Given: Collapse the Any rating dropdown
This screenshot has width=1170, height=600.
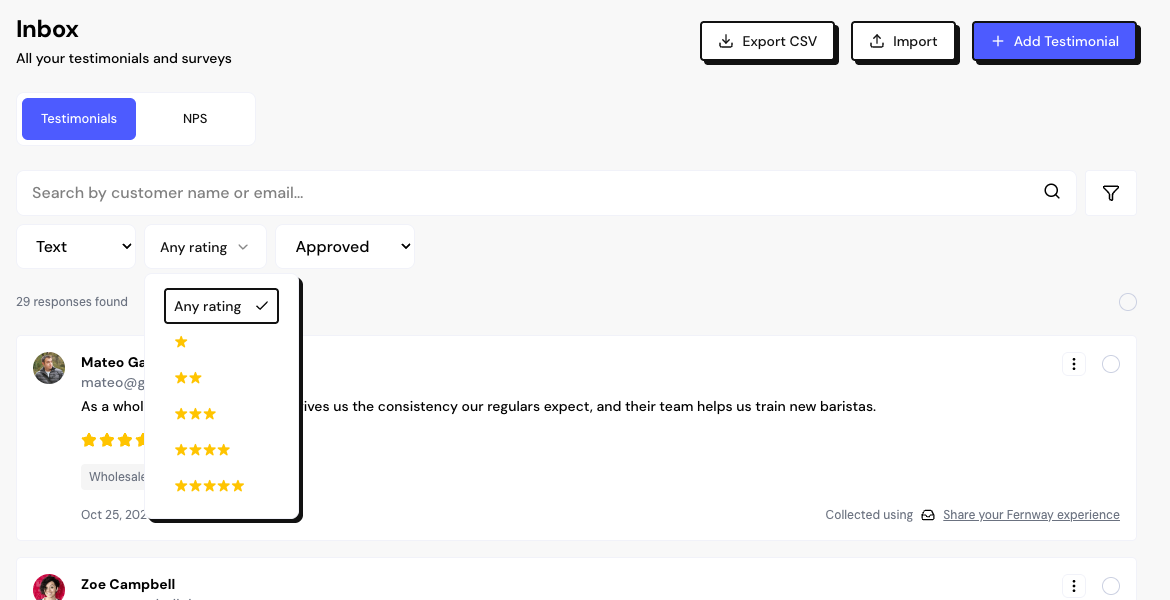Looking at the screenshot, I should point(205,247).
